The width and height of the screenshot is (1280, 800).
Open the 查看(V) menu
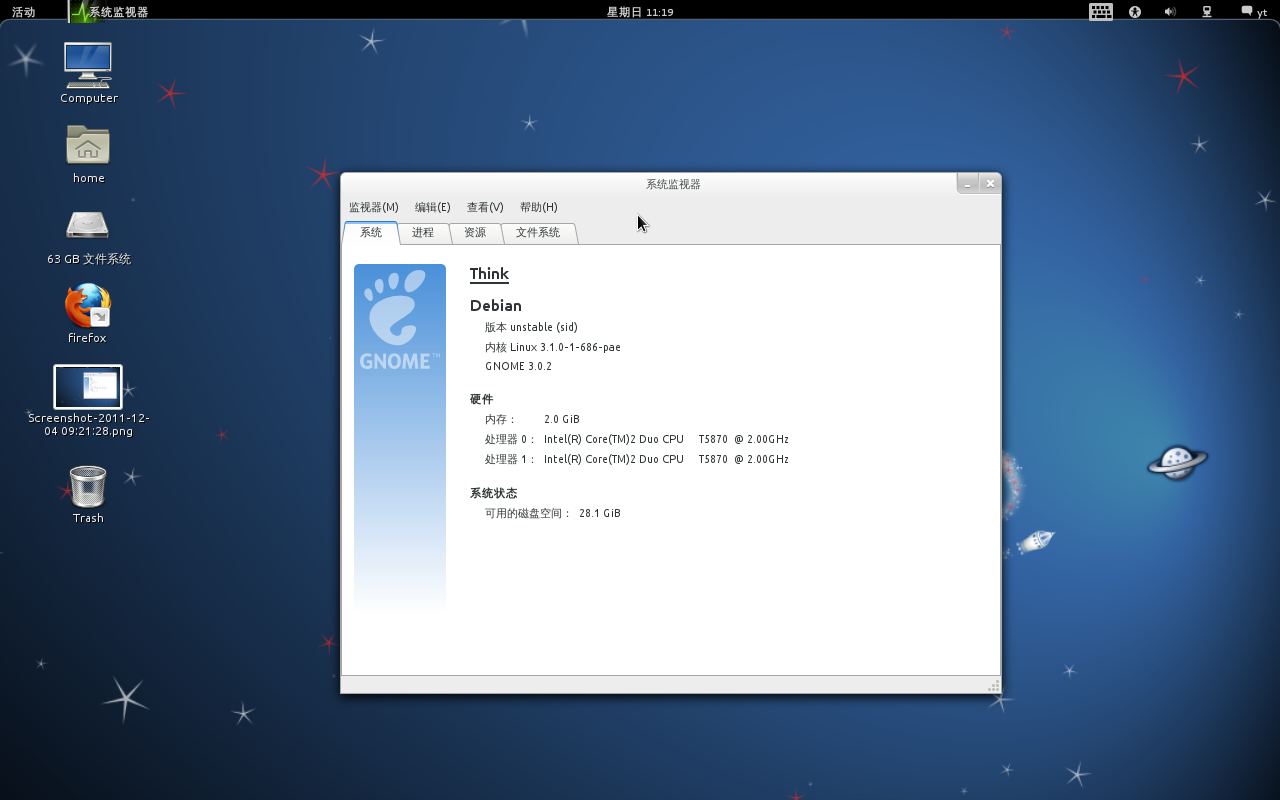(485, 207)
